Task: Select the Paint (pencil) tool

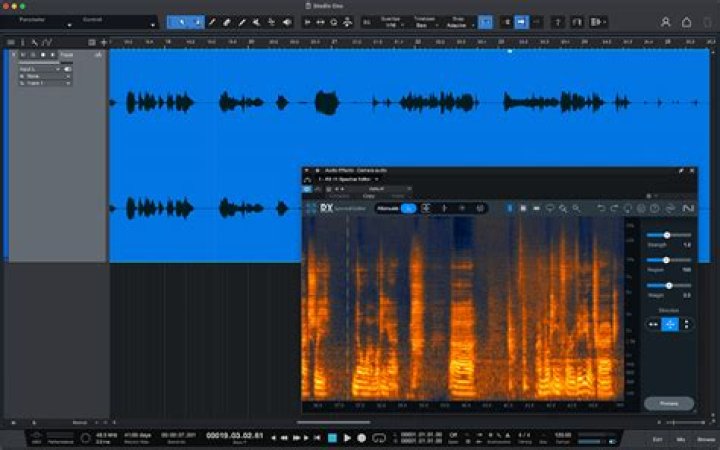Action: pyautogui.click(x=242, y=22)
